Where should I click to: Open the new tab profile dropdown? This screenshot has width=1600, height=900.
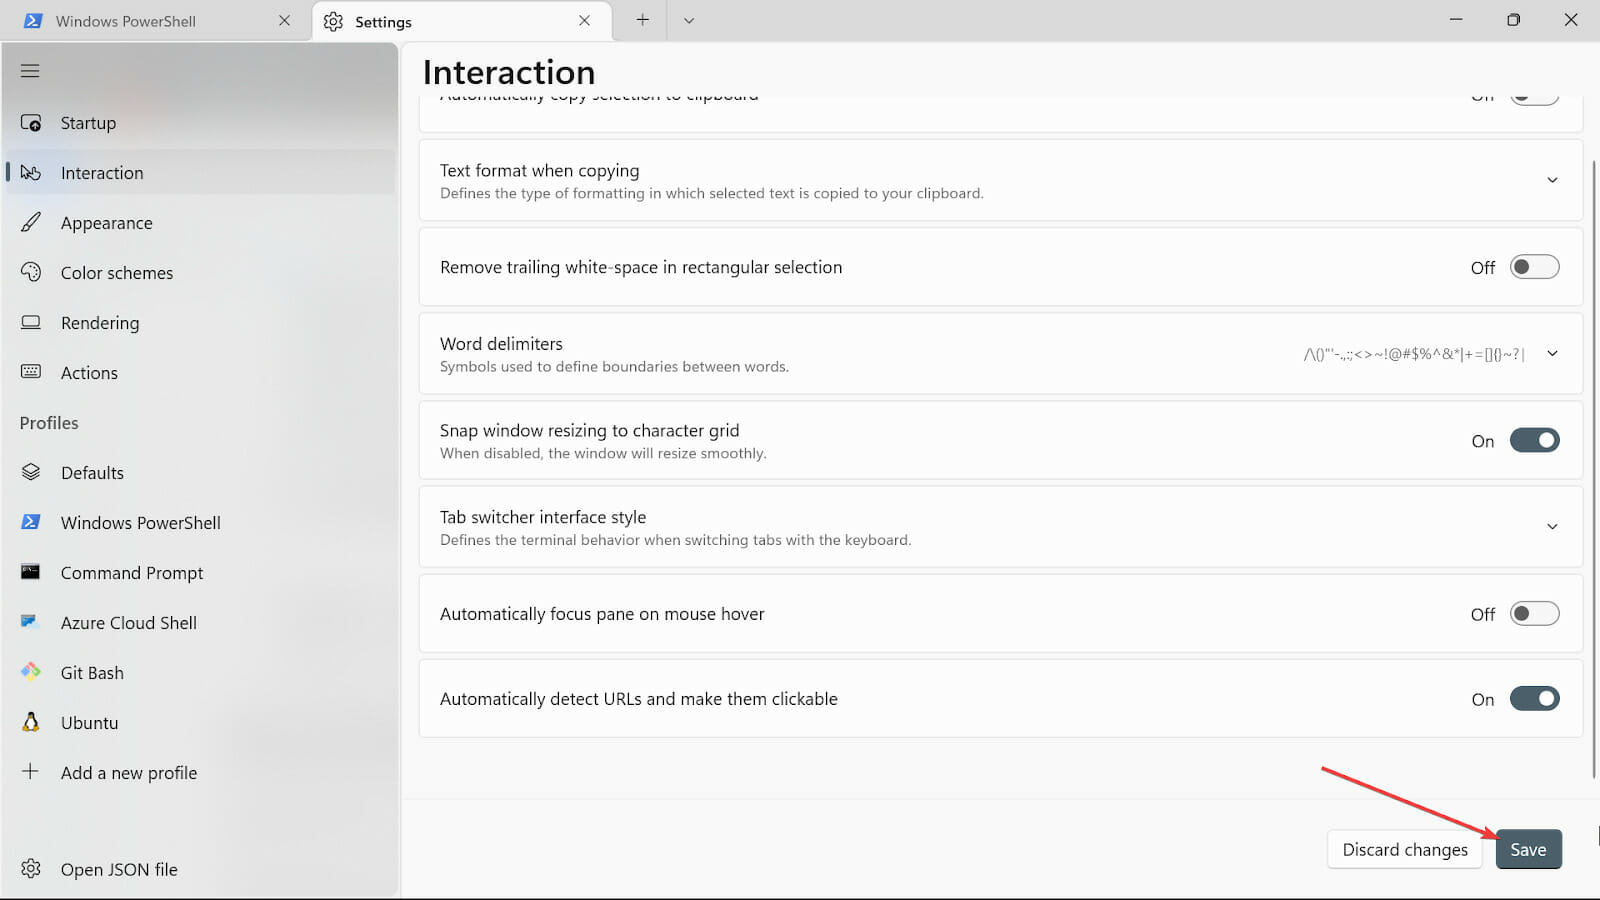(689, 20)
